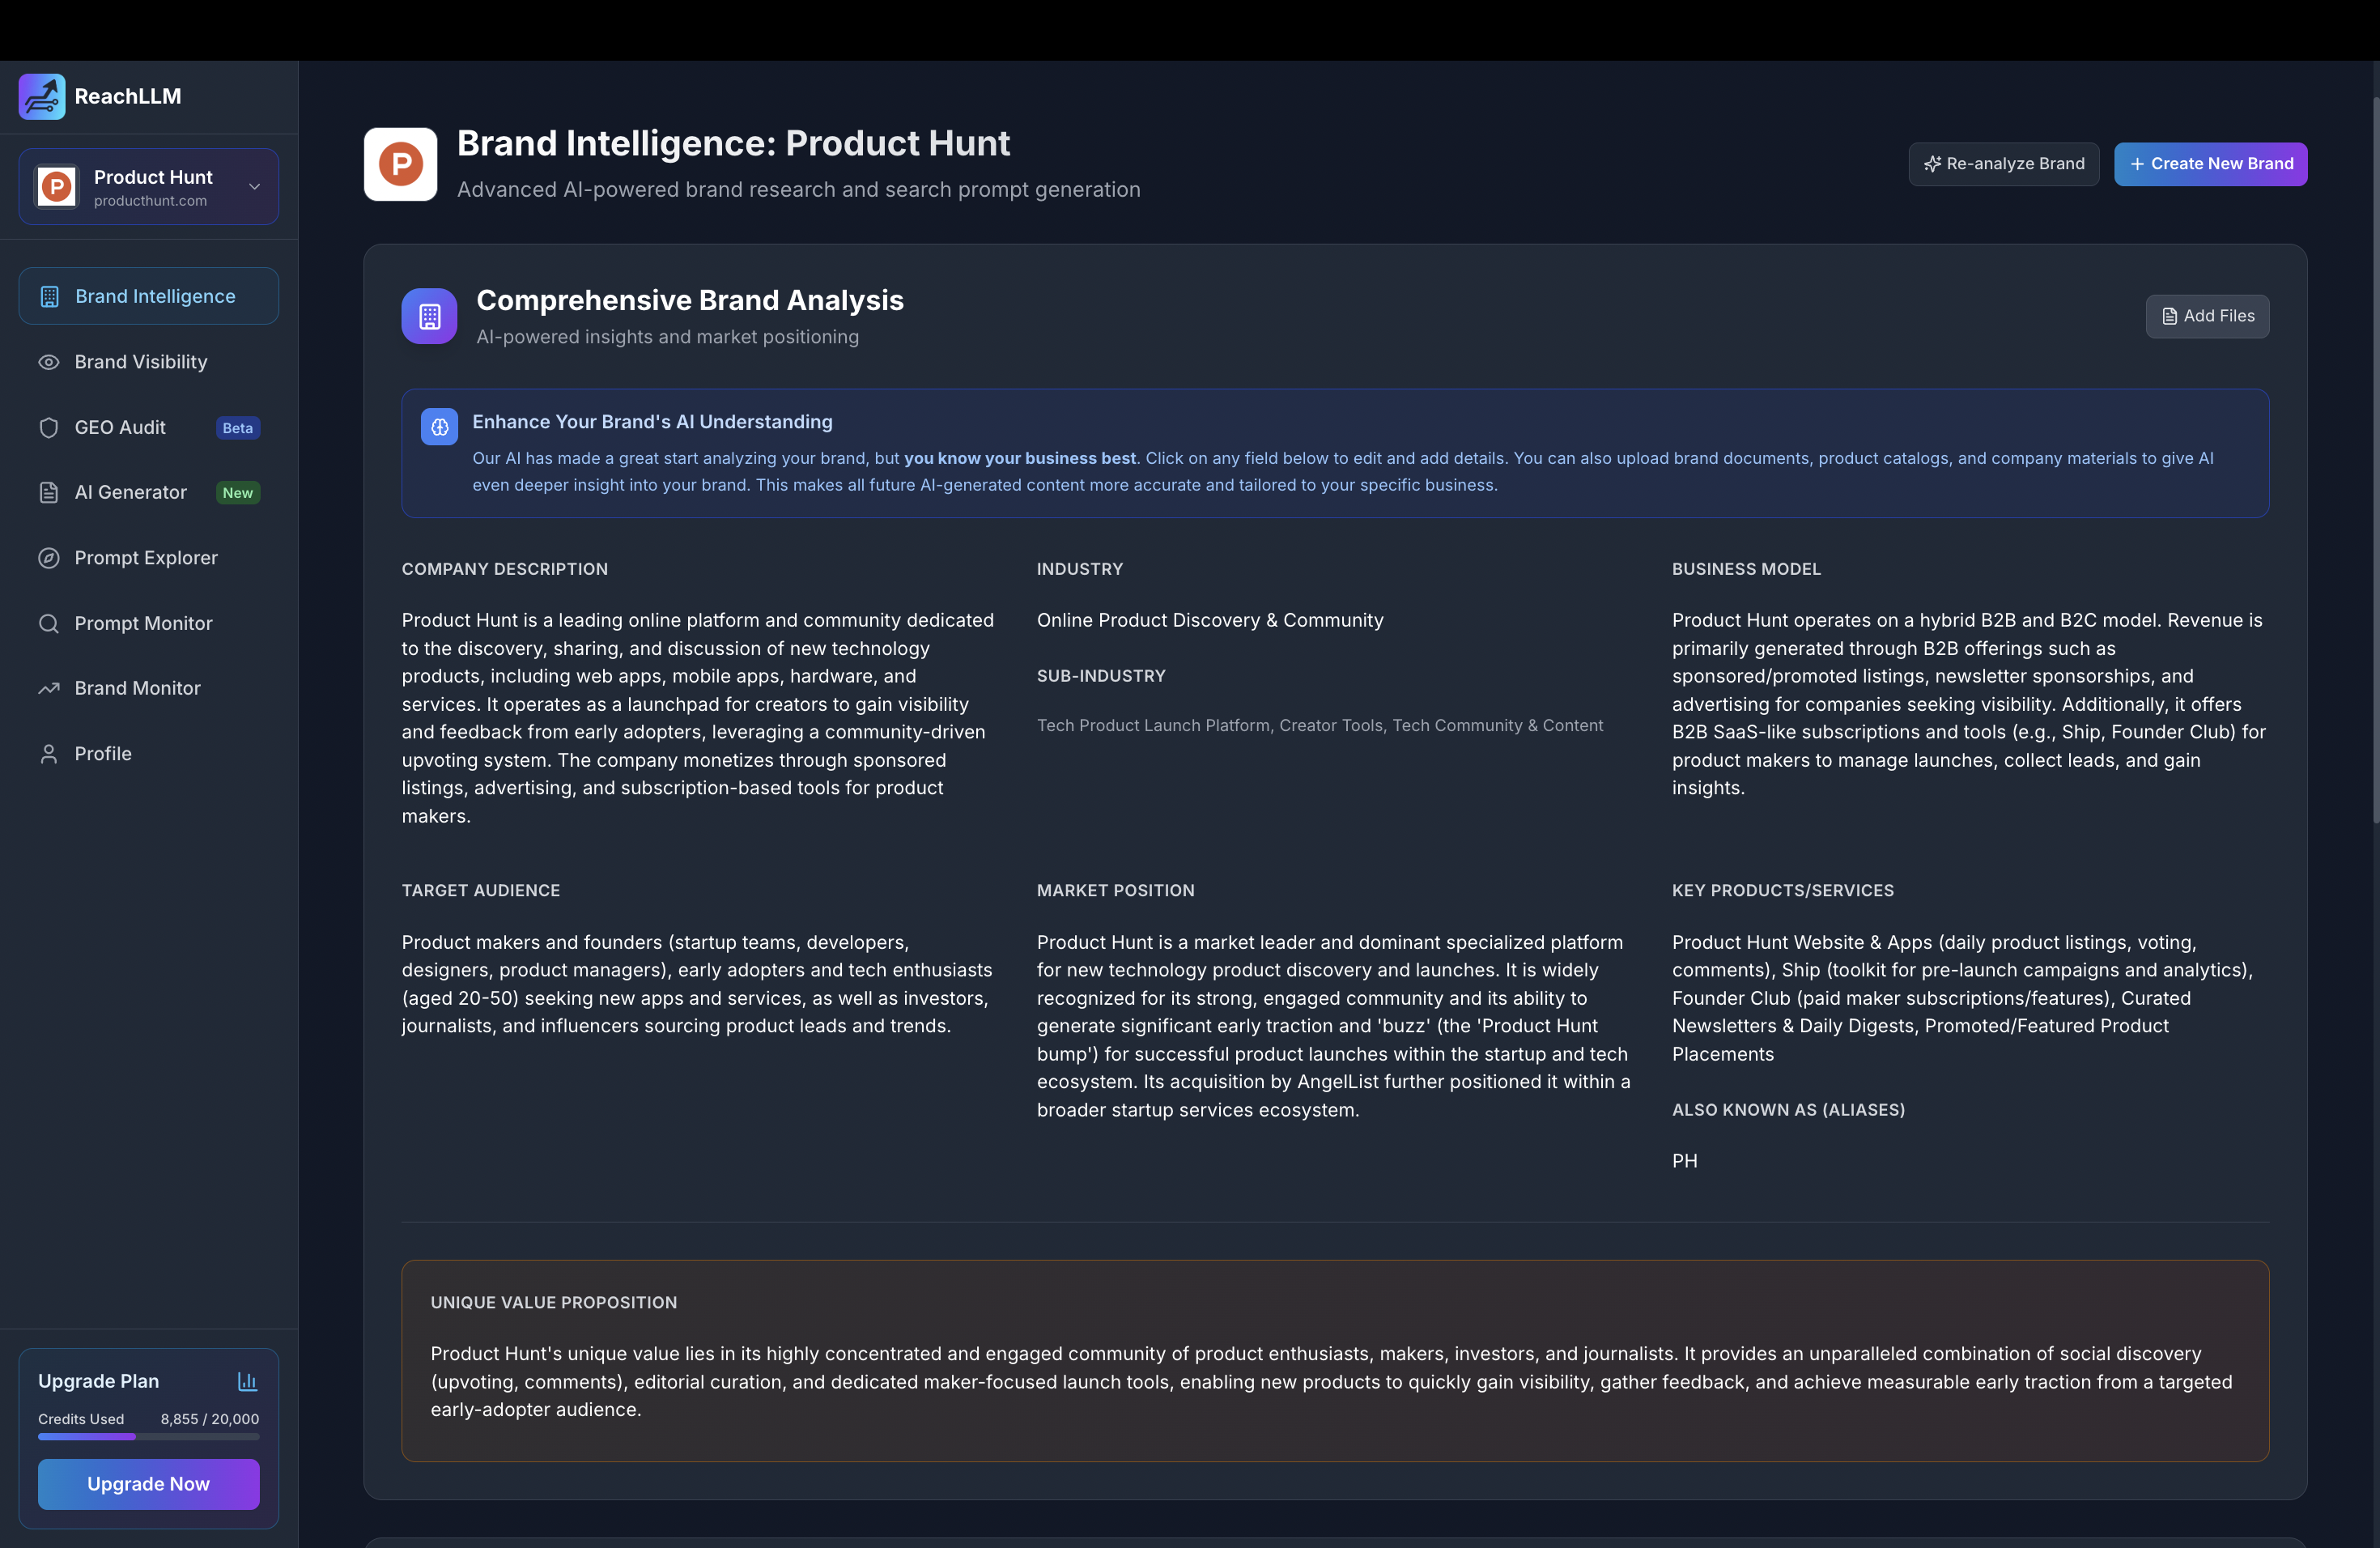The width and height of the screenshot is (2380, 1548).
Task: Edit the Target Audience text
Action: tap(698, 984)
